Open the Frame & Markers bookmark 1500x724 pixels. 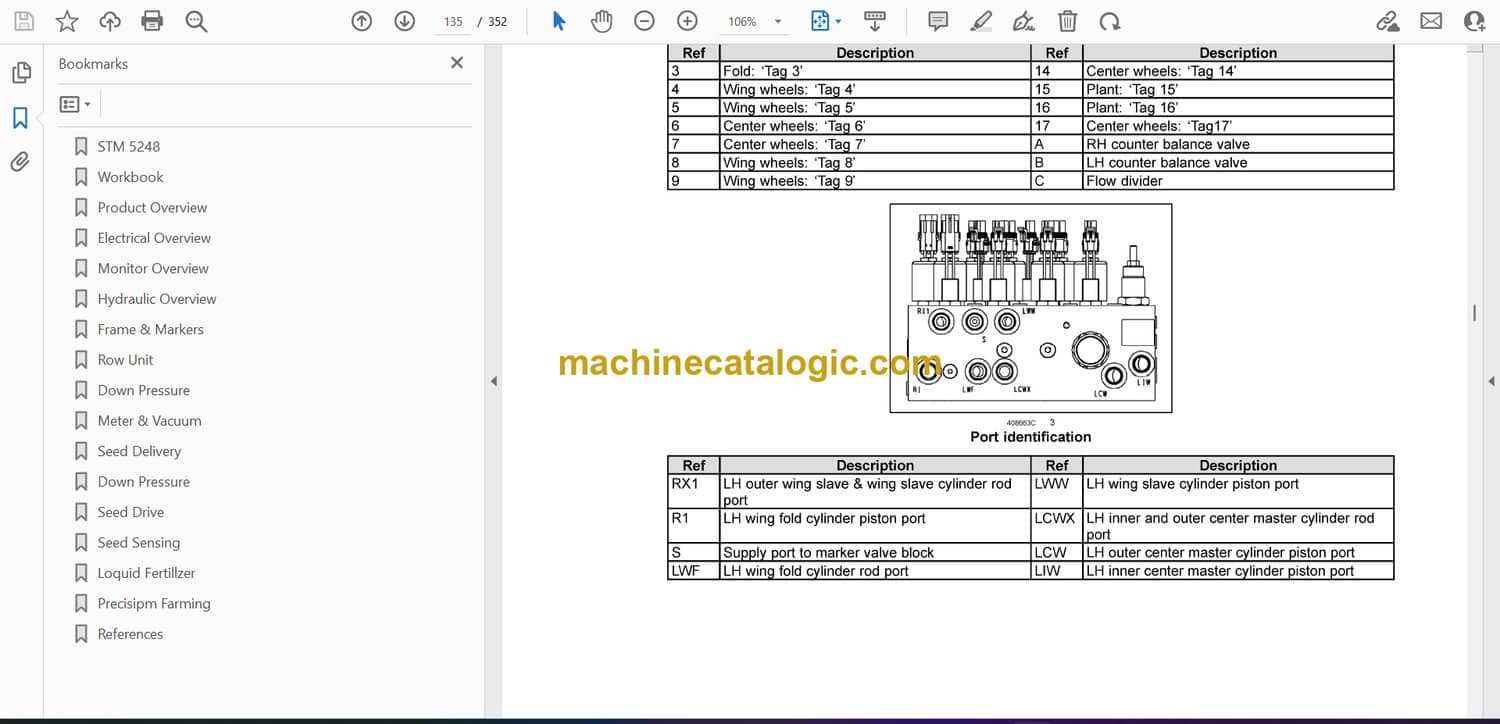pos(150,329)
